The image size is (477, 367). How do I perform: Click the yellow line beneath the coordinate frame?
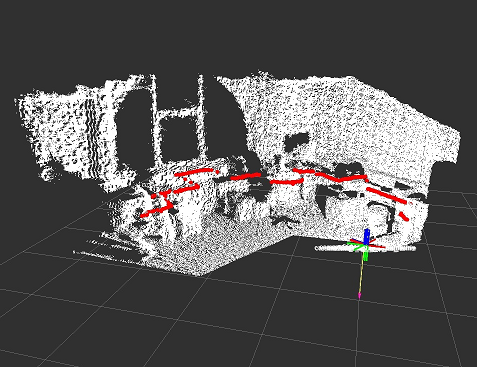[x=362, y=272]
